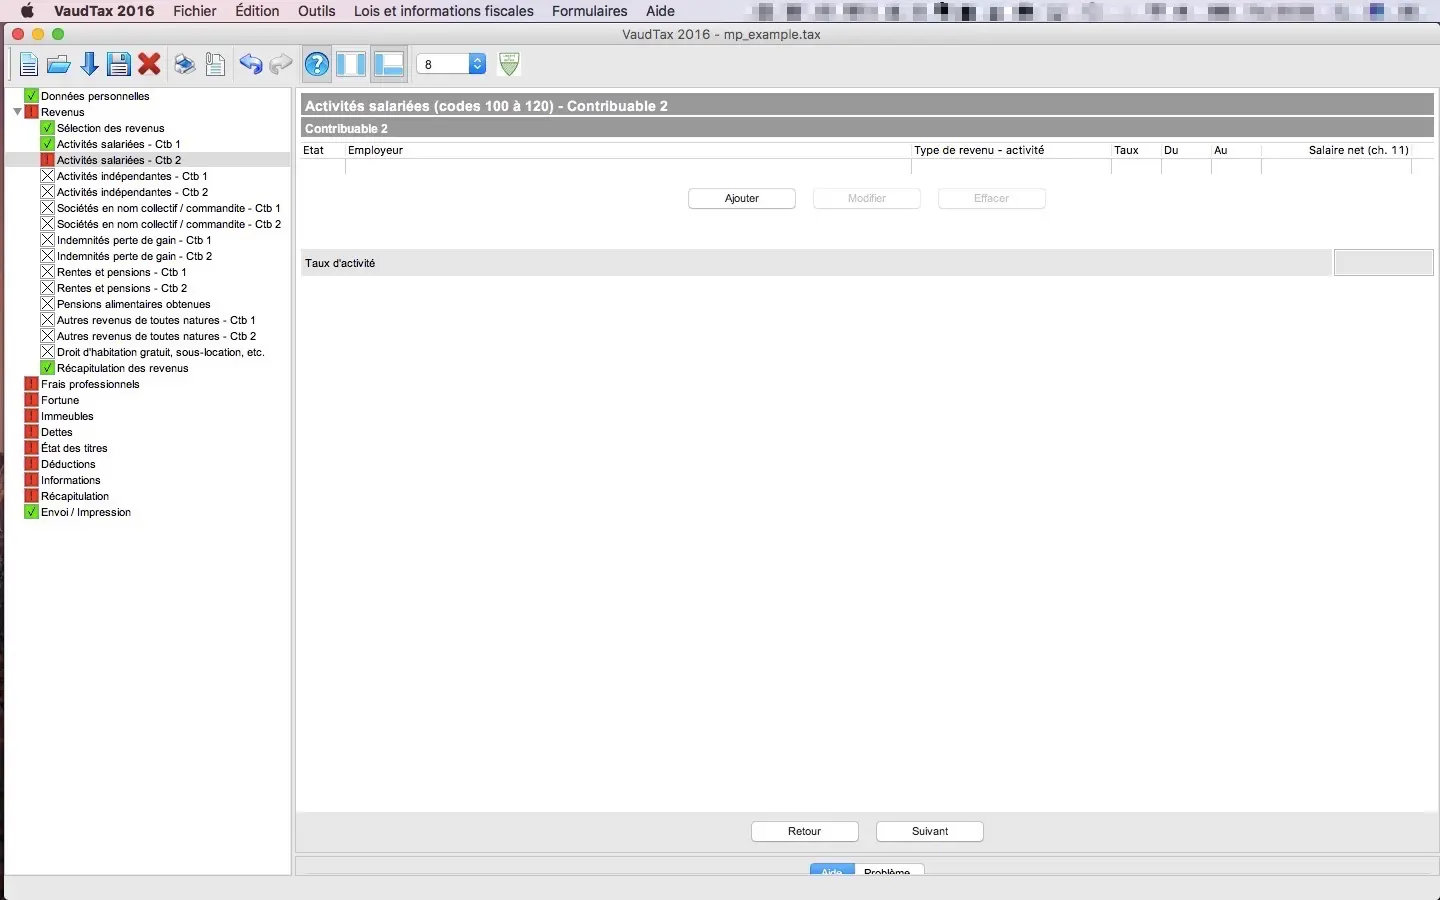Open the VaudTax 2016 menu
1440x900 pixels.
click(x=104, y=11)
